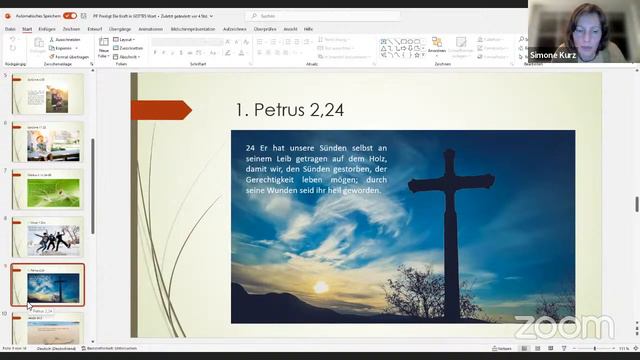Click the text highlight color icon
640x360 pixels.
coord(228,53)
